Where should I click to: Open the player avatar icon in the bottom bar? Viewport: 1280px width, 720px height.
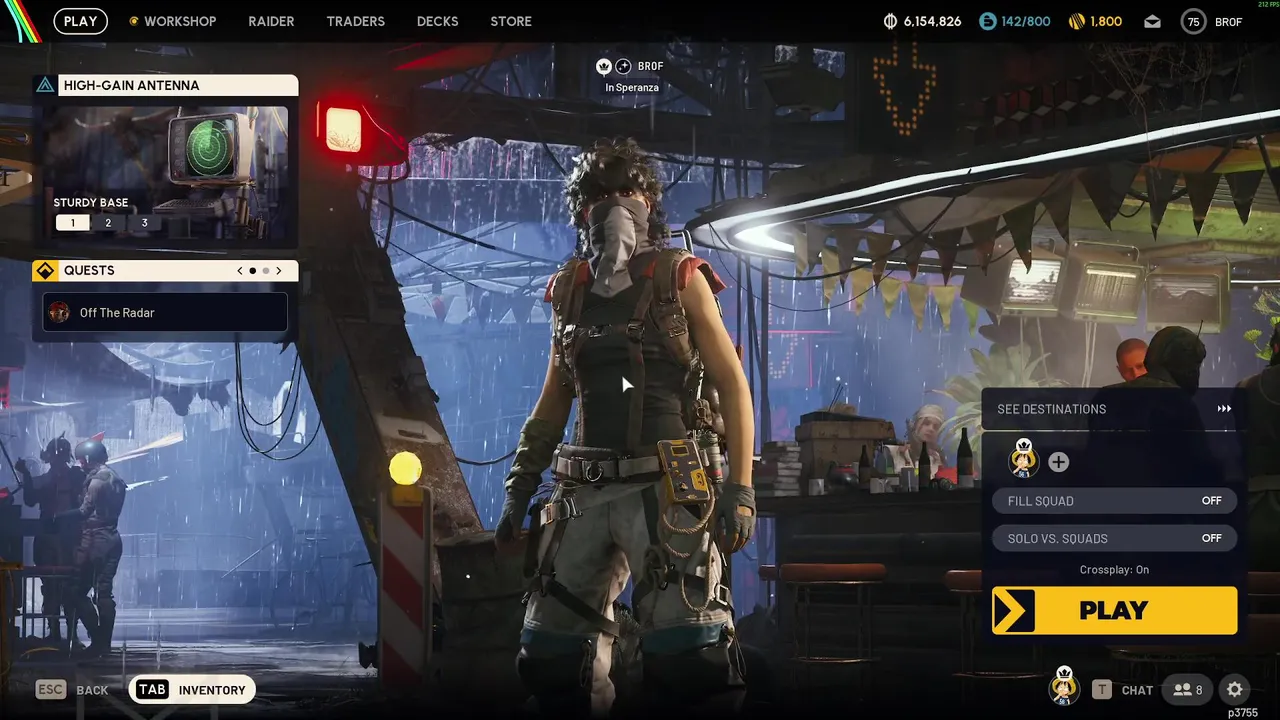pyautogui.click(x=1064, y=687)
